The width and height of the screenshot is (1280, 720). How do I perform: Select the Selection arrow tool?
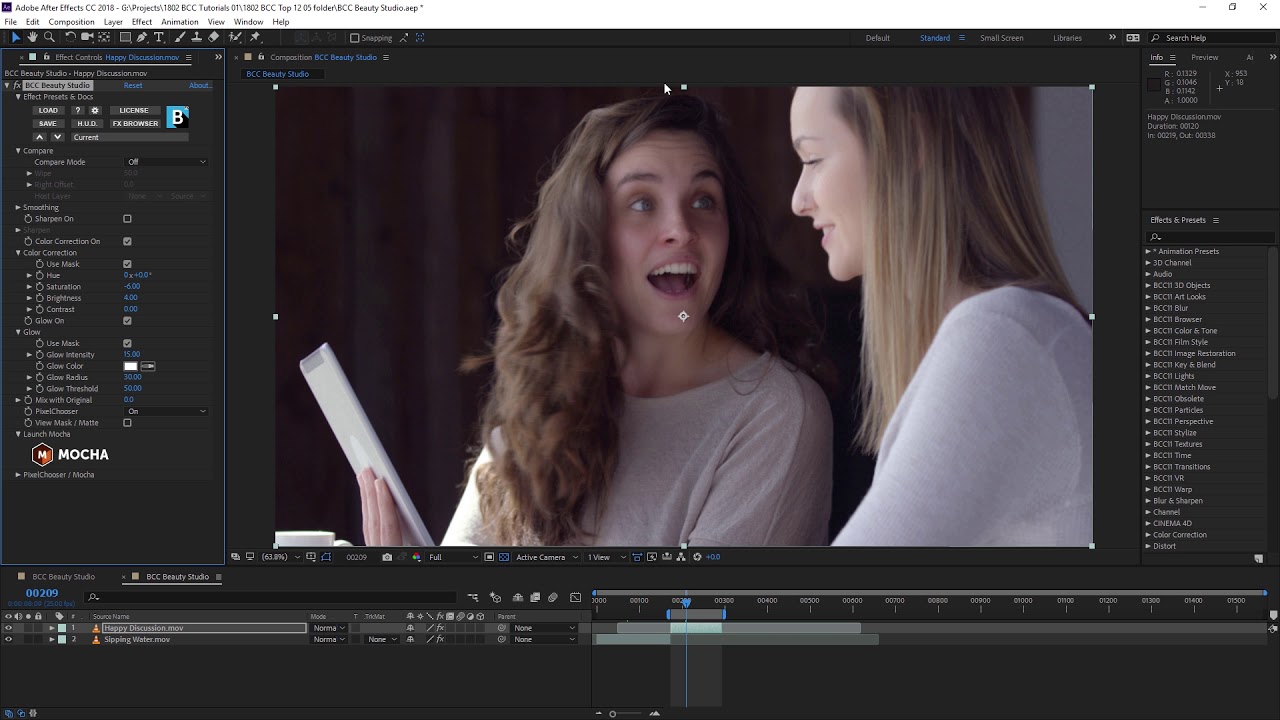(x=16, y=37)
